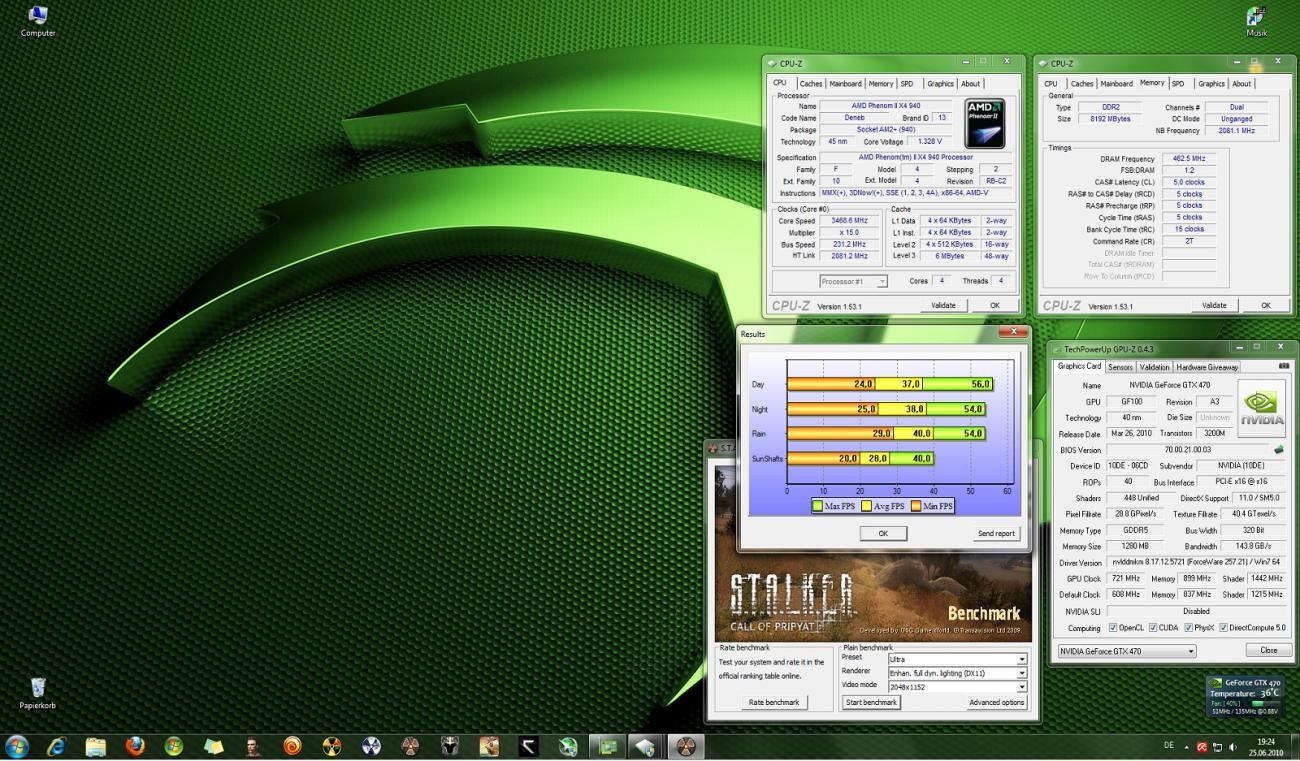1300x761 pixels.
Task: Click the NVIDIA icon in GPU temperature gadget
Action: pyautogui.click(x=1215, y=682)
